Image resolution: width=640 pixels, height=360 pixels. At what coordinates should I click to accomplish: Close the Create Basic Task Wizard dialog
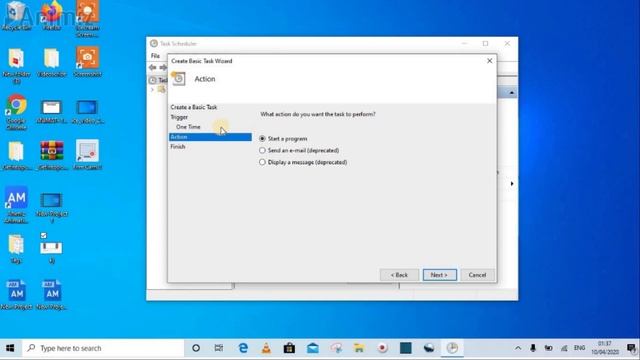[489, 61]
